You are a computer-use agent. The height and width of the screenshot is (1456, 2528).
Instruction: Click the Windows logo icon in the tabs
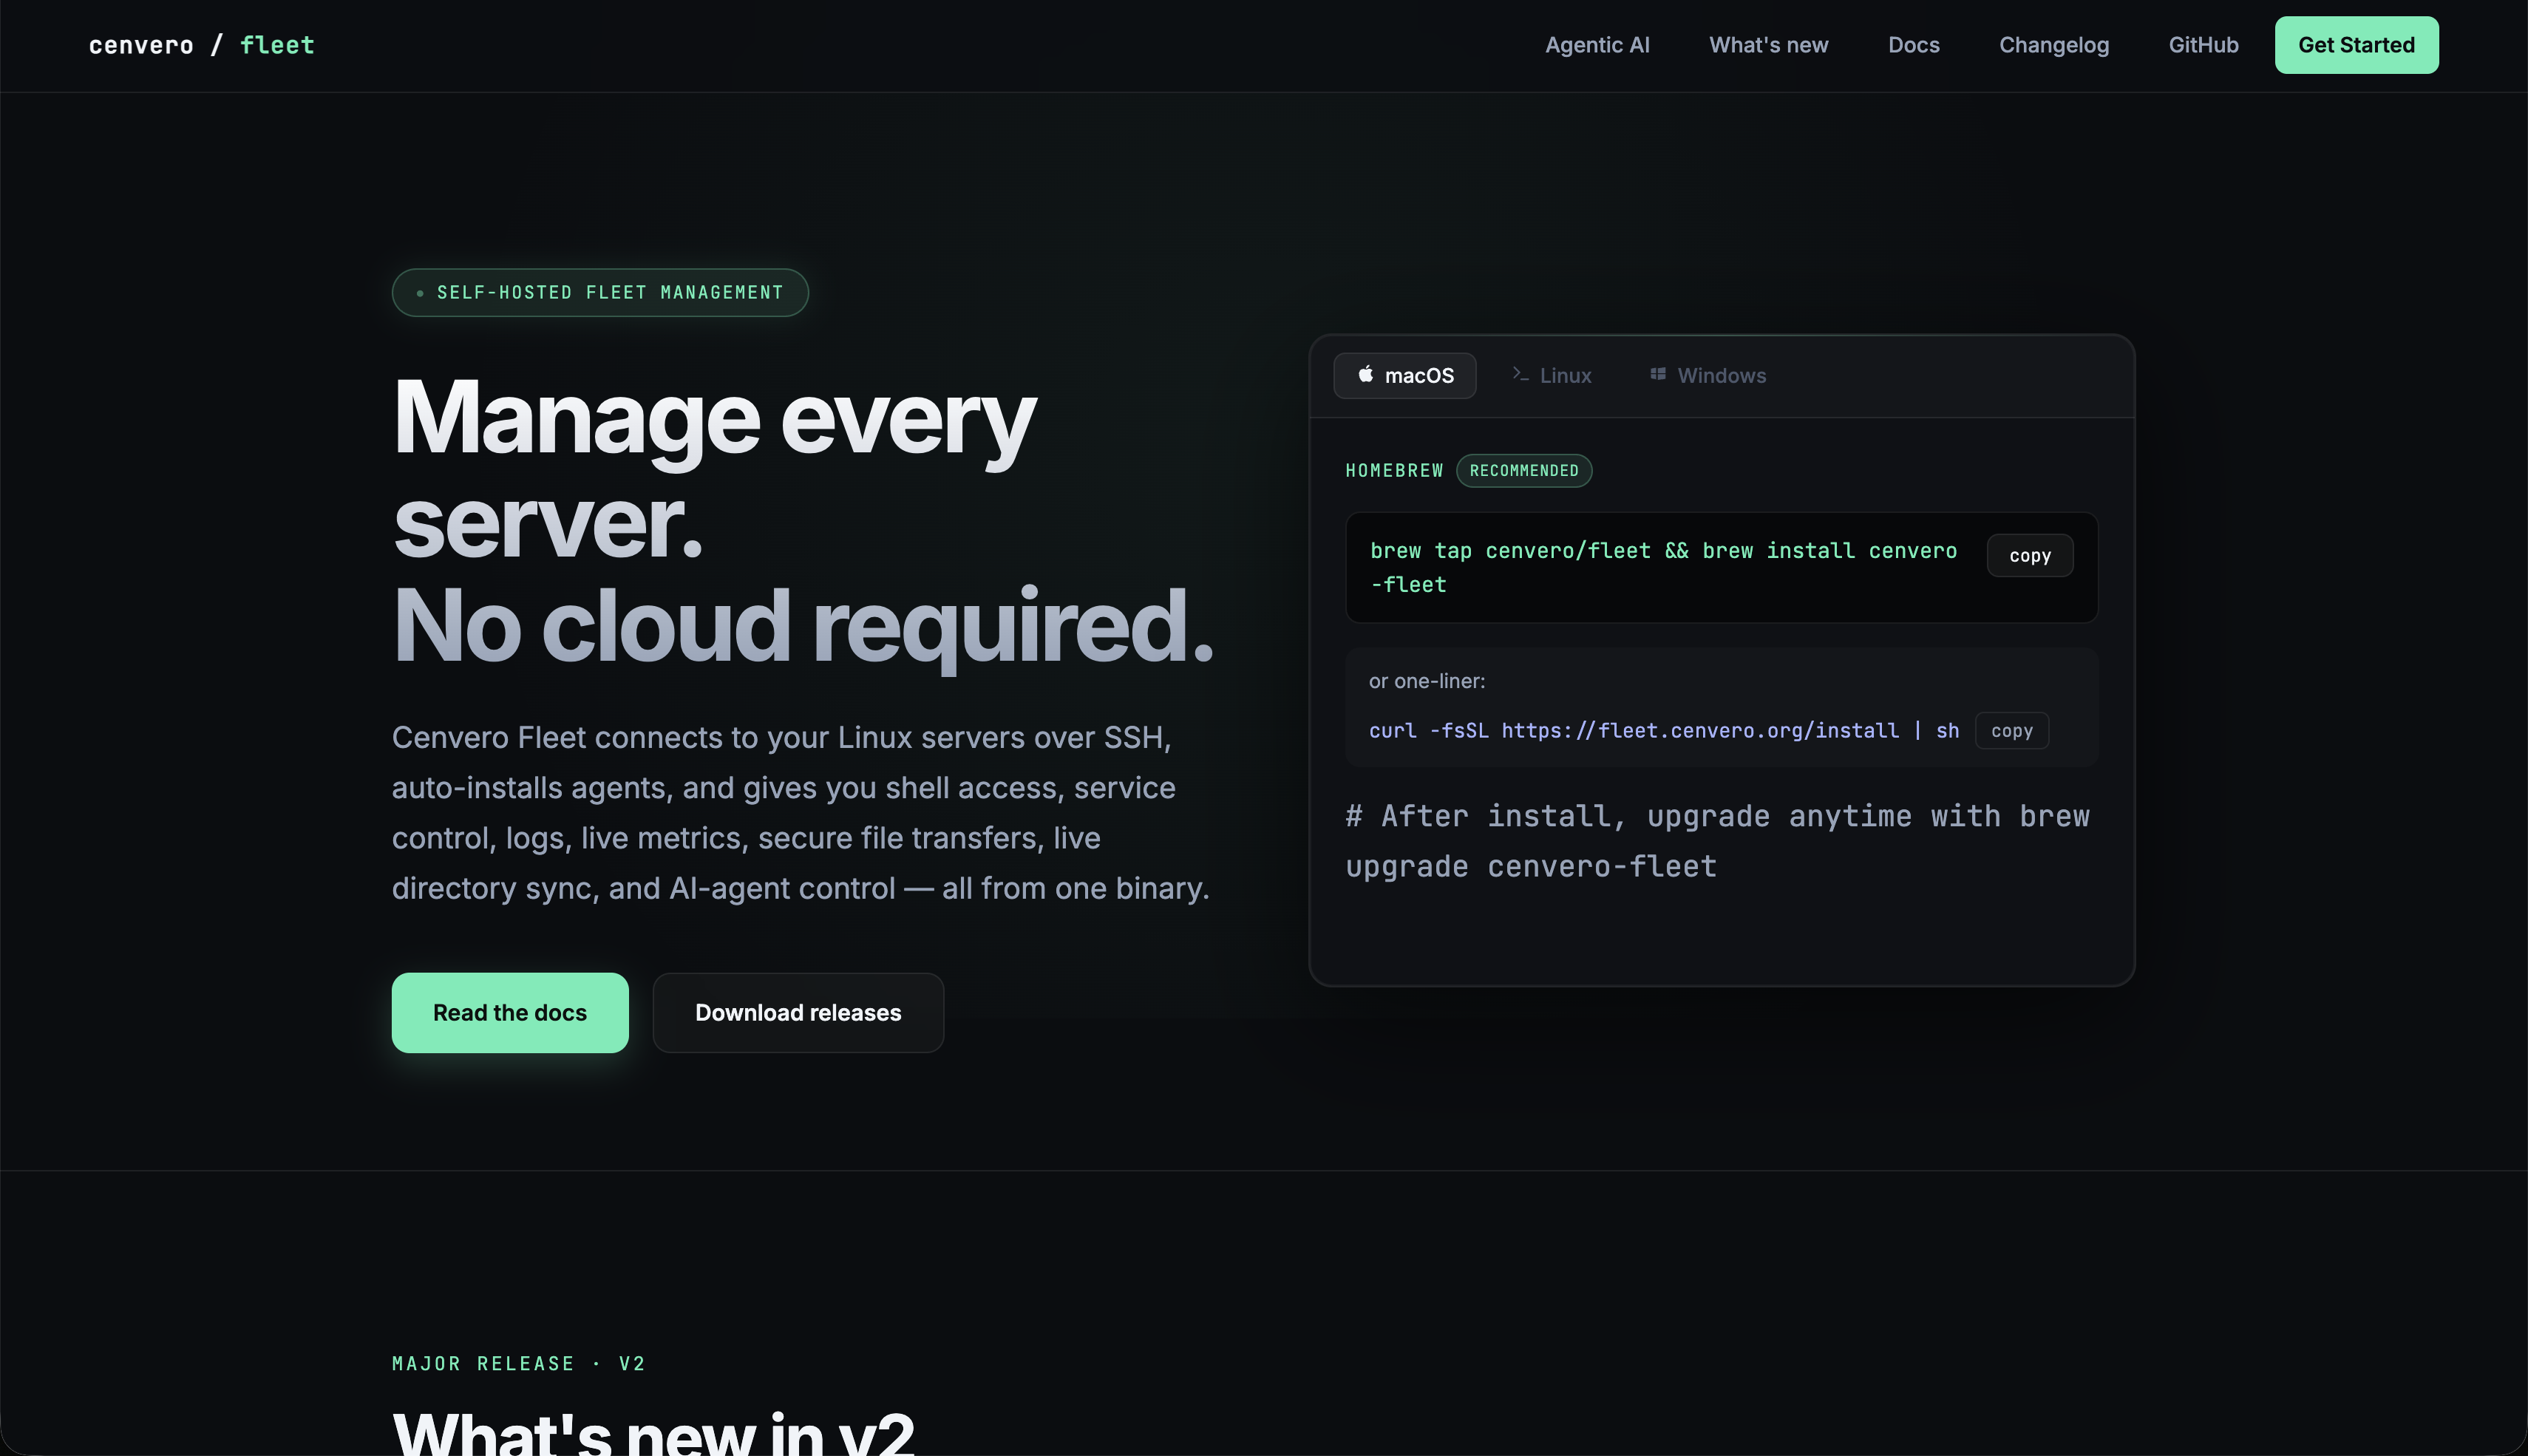click(1658, 374)
